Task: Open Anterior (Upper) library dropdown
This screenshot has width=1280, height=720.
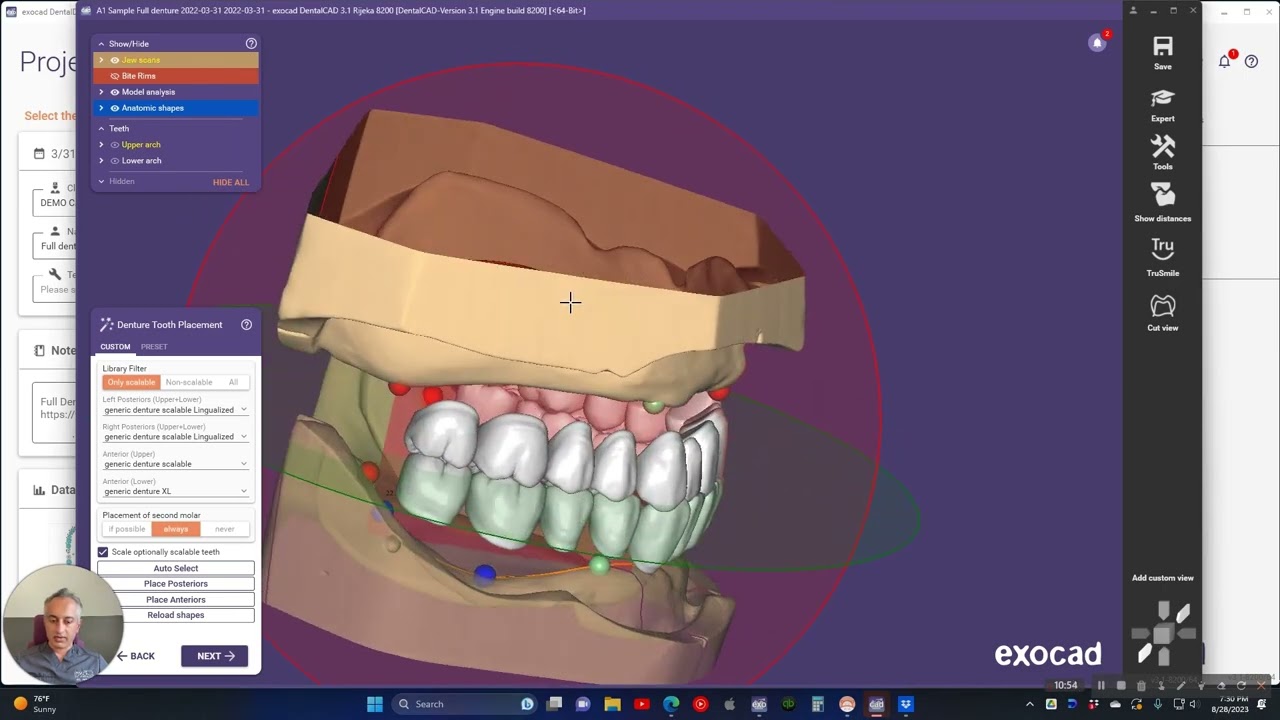Action: point(175,464)
